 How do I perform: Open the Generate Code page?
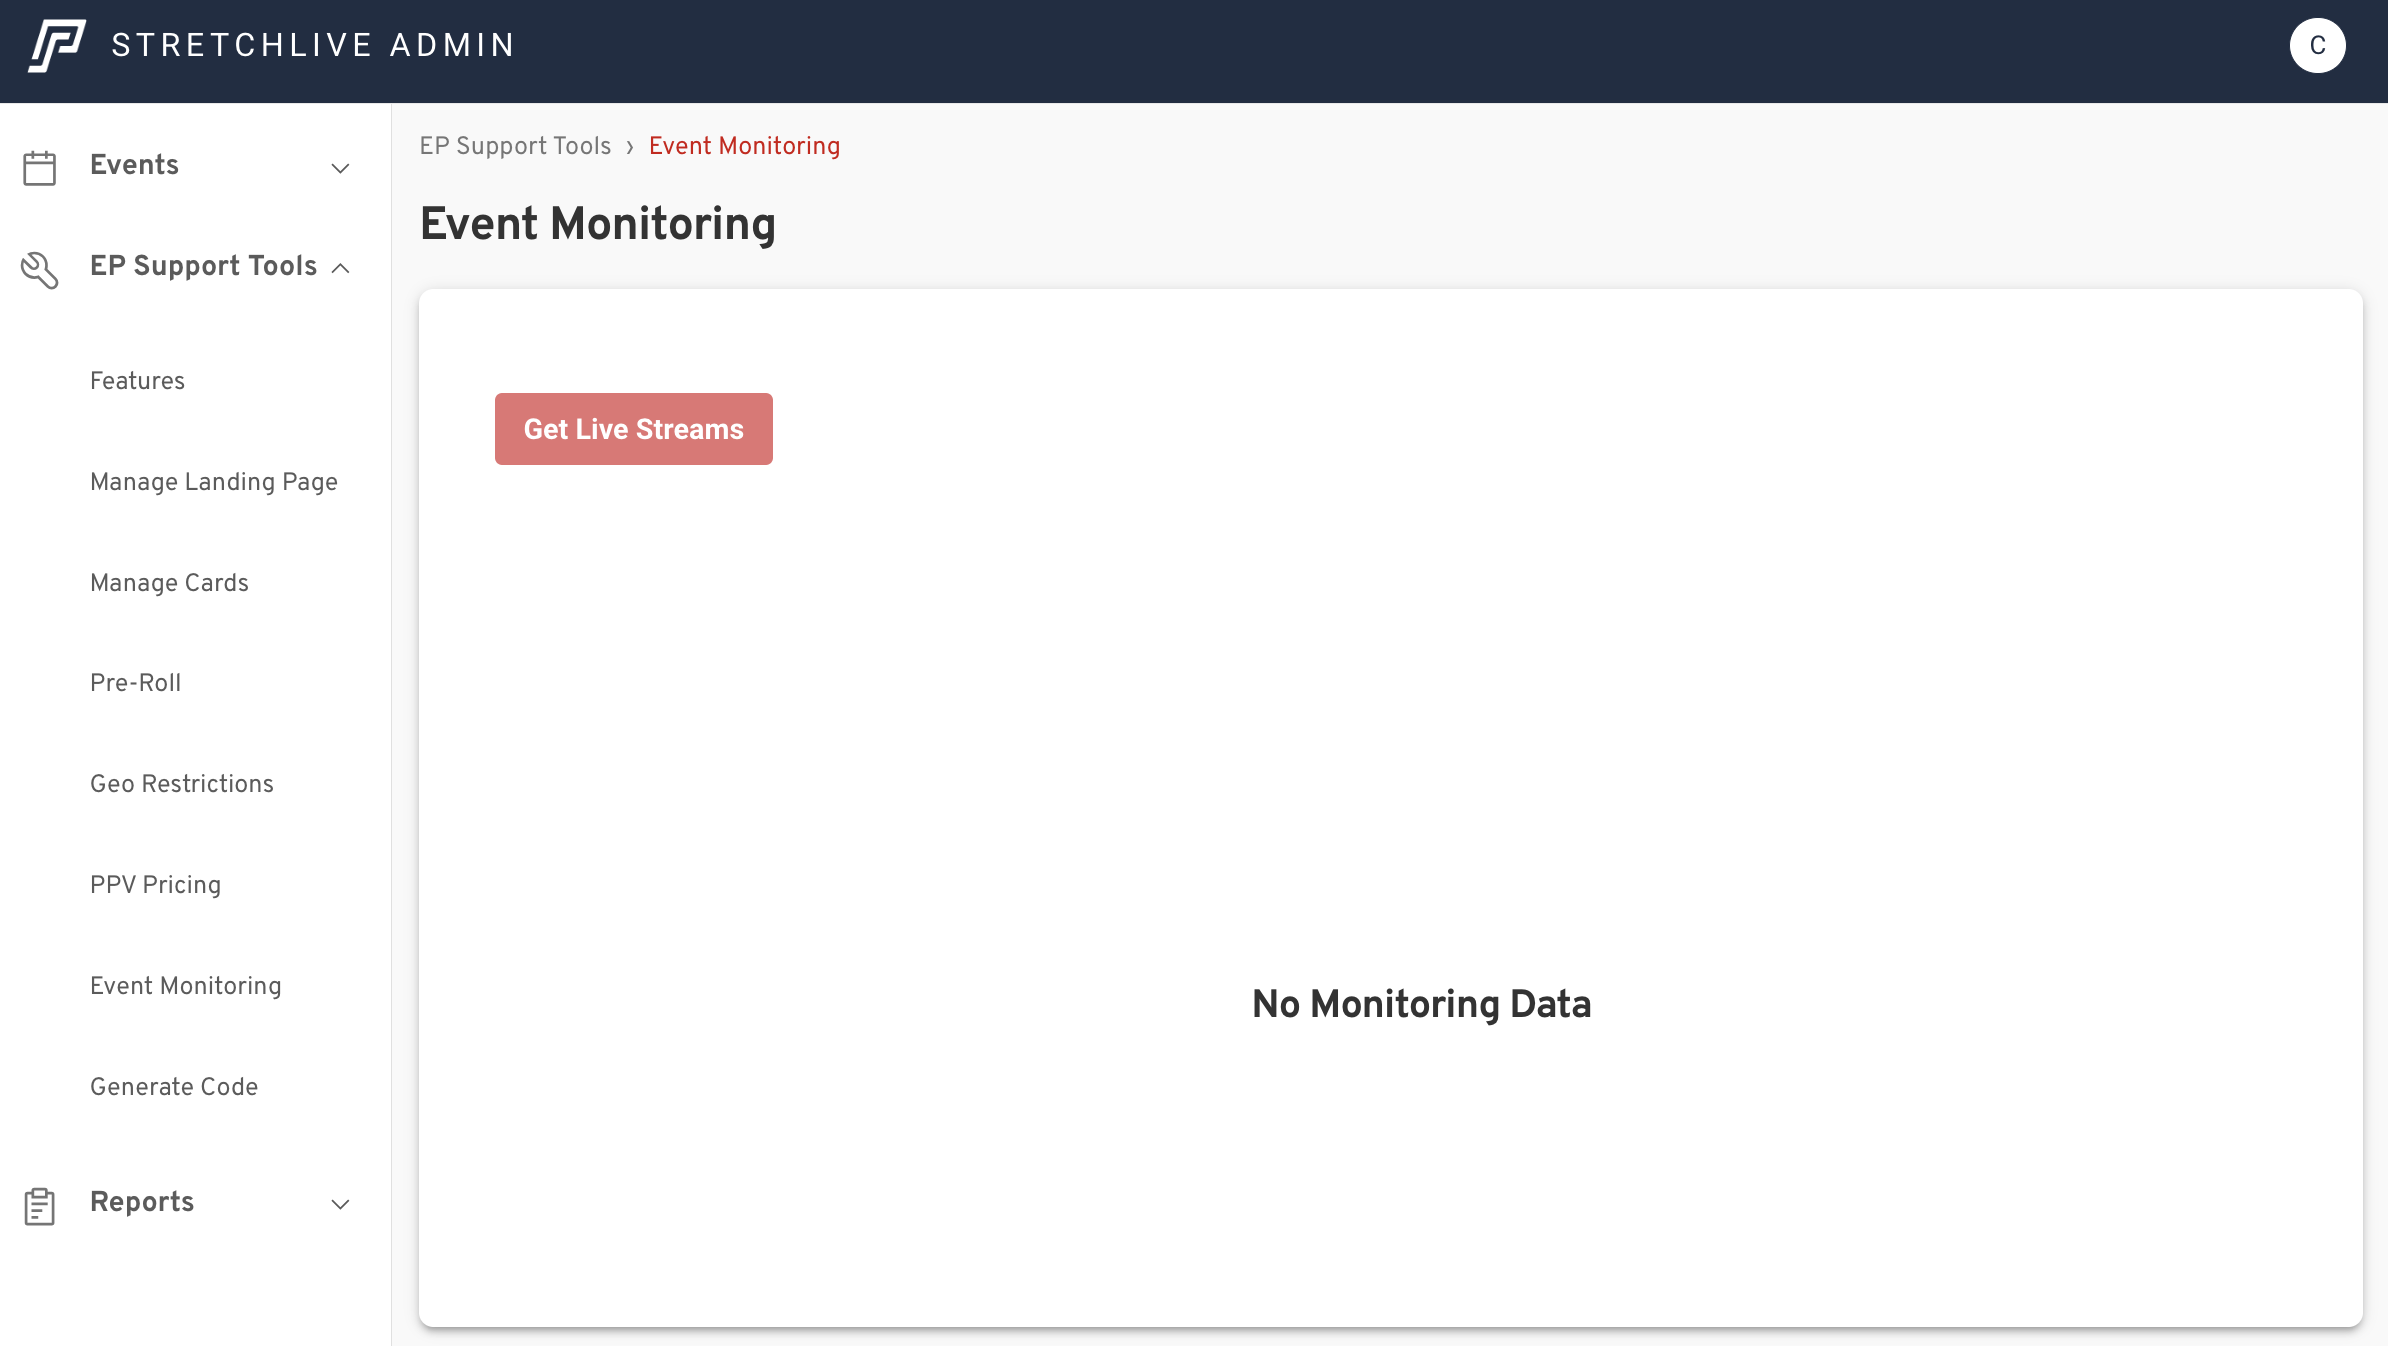pyautogui.click(x=174, y=1087)
